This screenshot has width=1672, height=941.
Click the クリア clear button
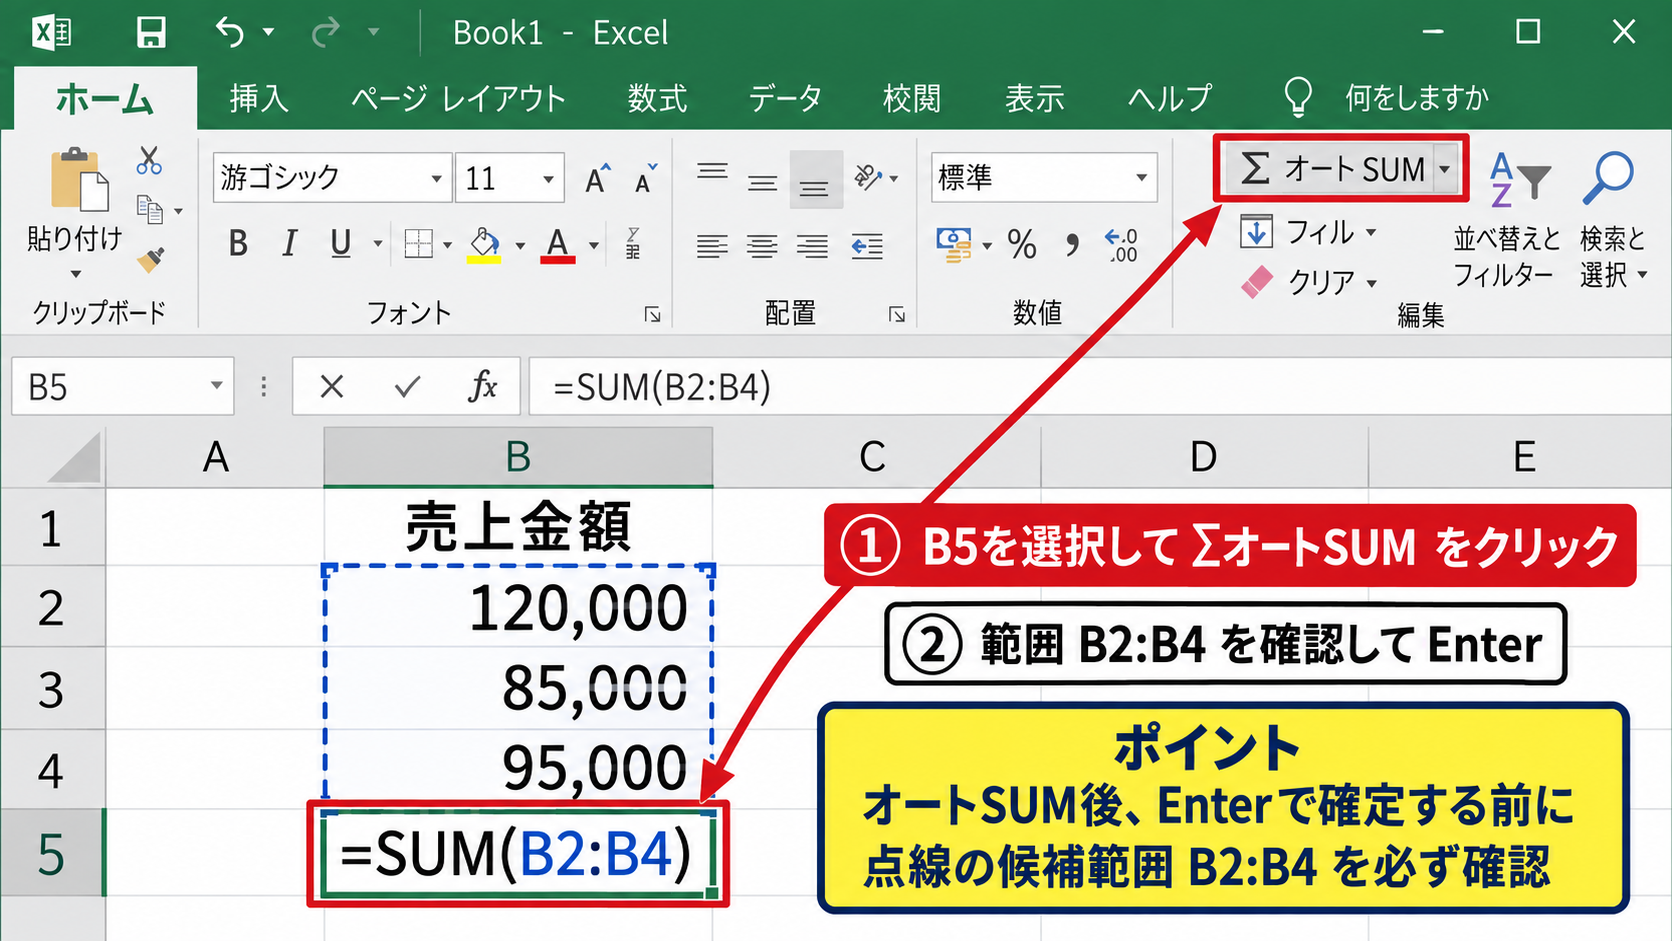1308,282
